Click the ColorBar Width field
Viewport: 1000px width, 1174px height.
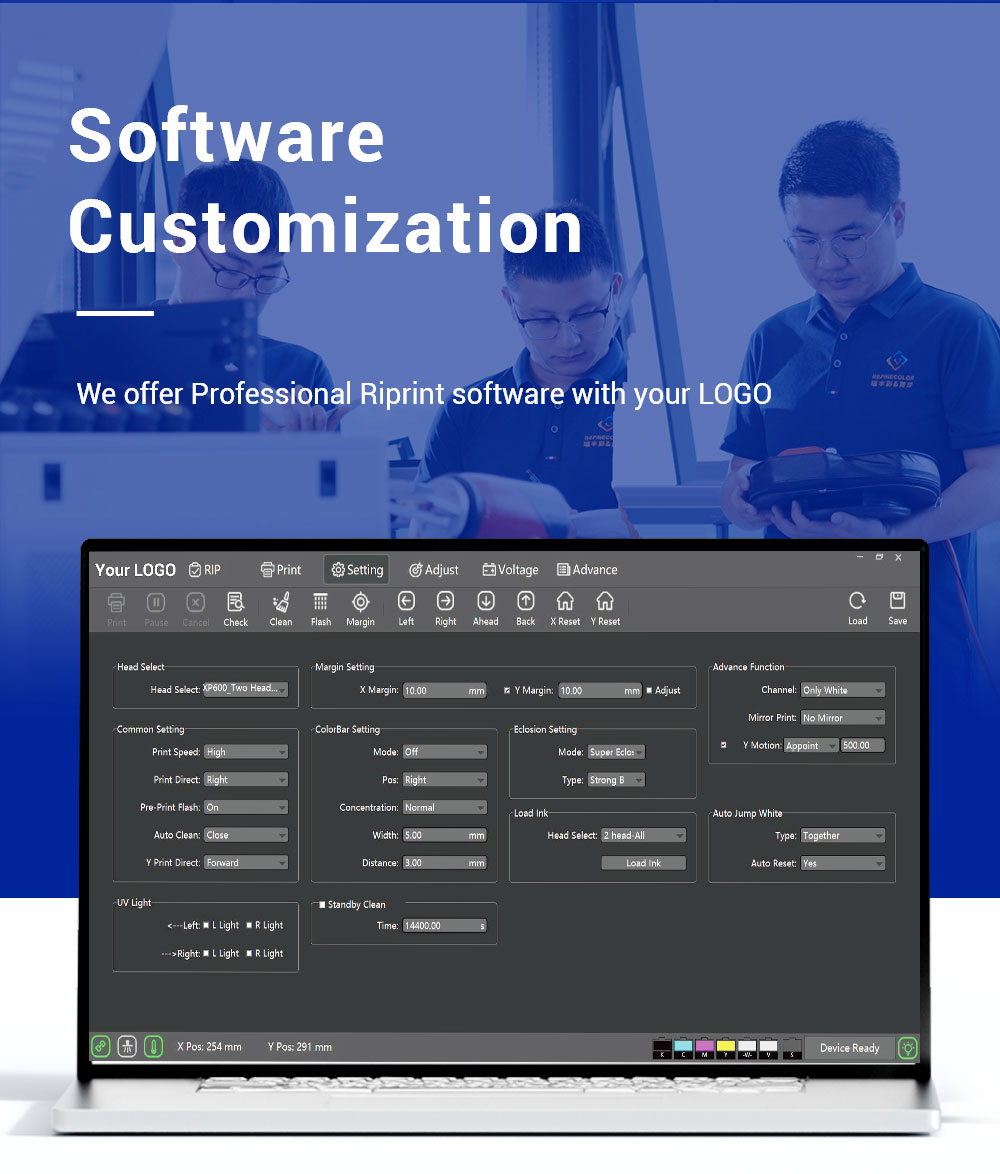pos(445,835)
